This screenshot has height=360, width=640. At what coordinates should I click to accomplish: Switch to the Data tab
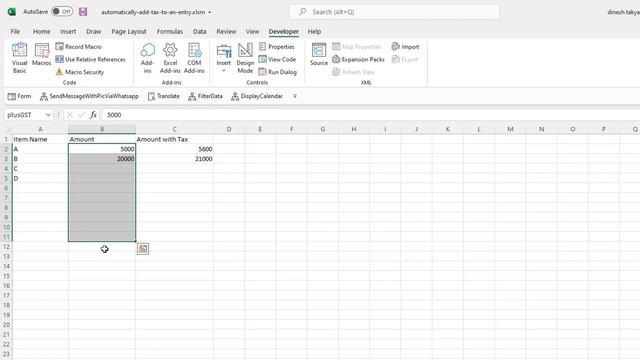coord(200,31)
